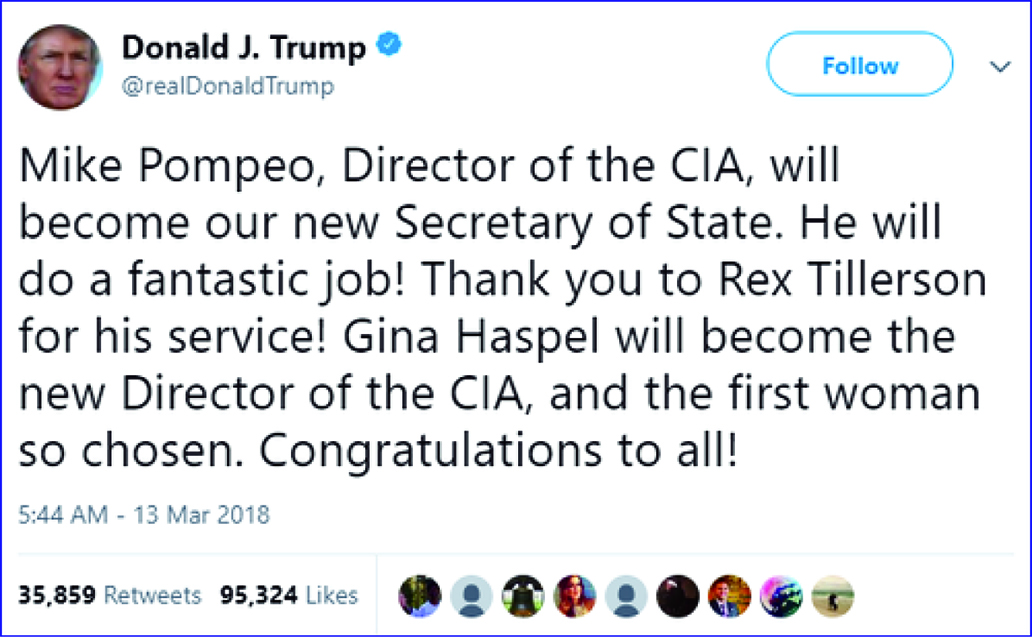Click the dark purple-green avatar before Likes faces

coord(420,597)
